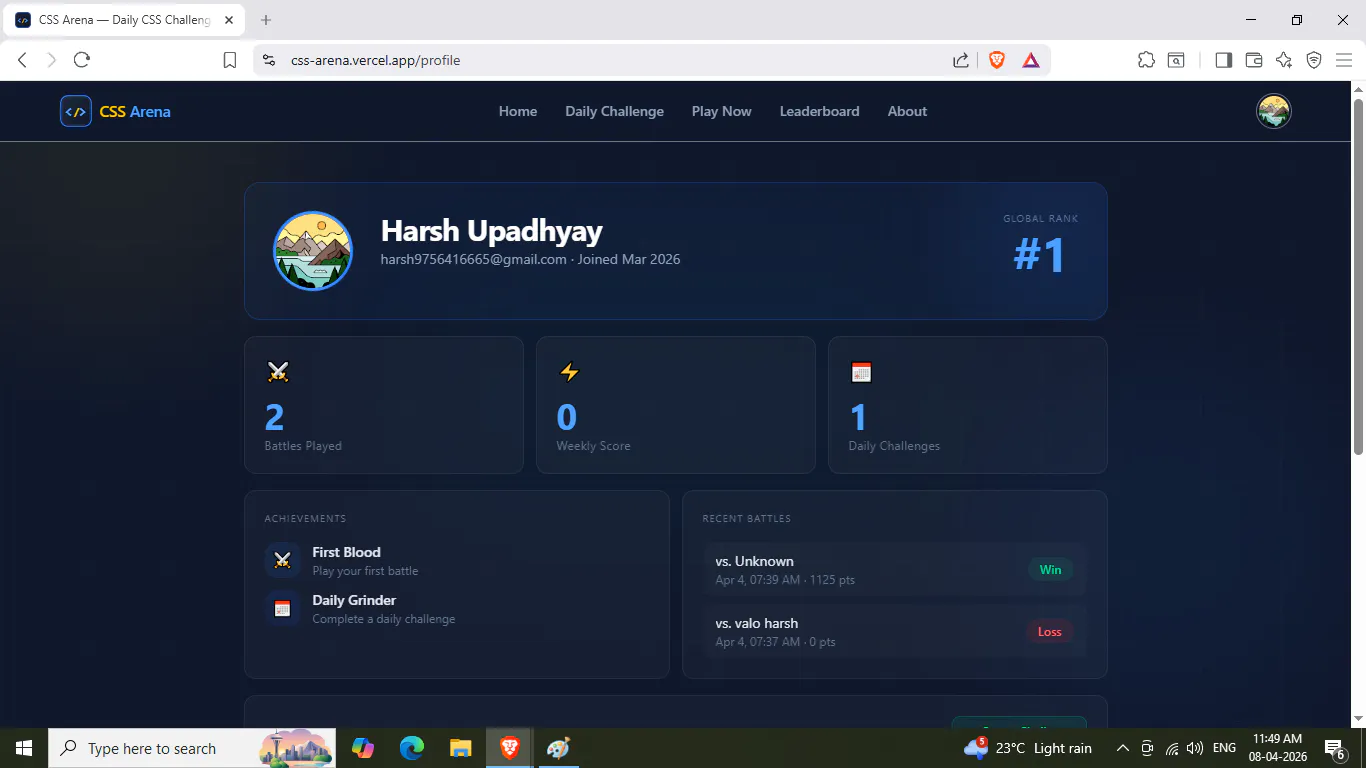The image size is (1366, 768).
Task: Click the Battles Played count 2
Action: point(274,417)
